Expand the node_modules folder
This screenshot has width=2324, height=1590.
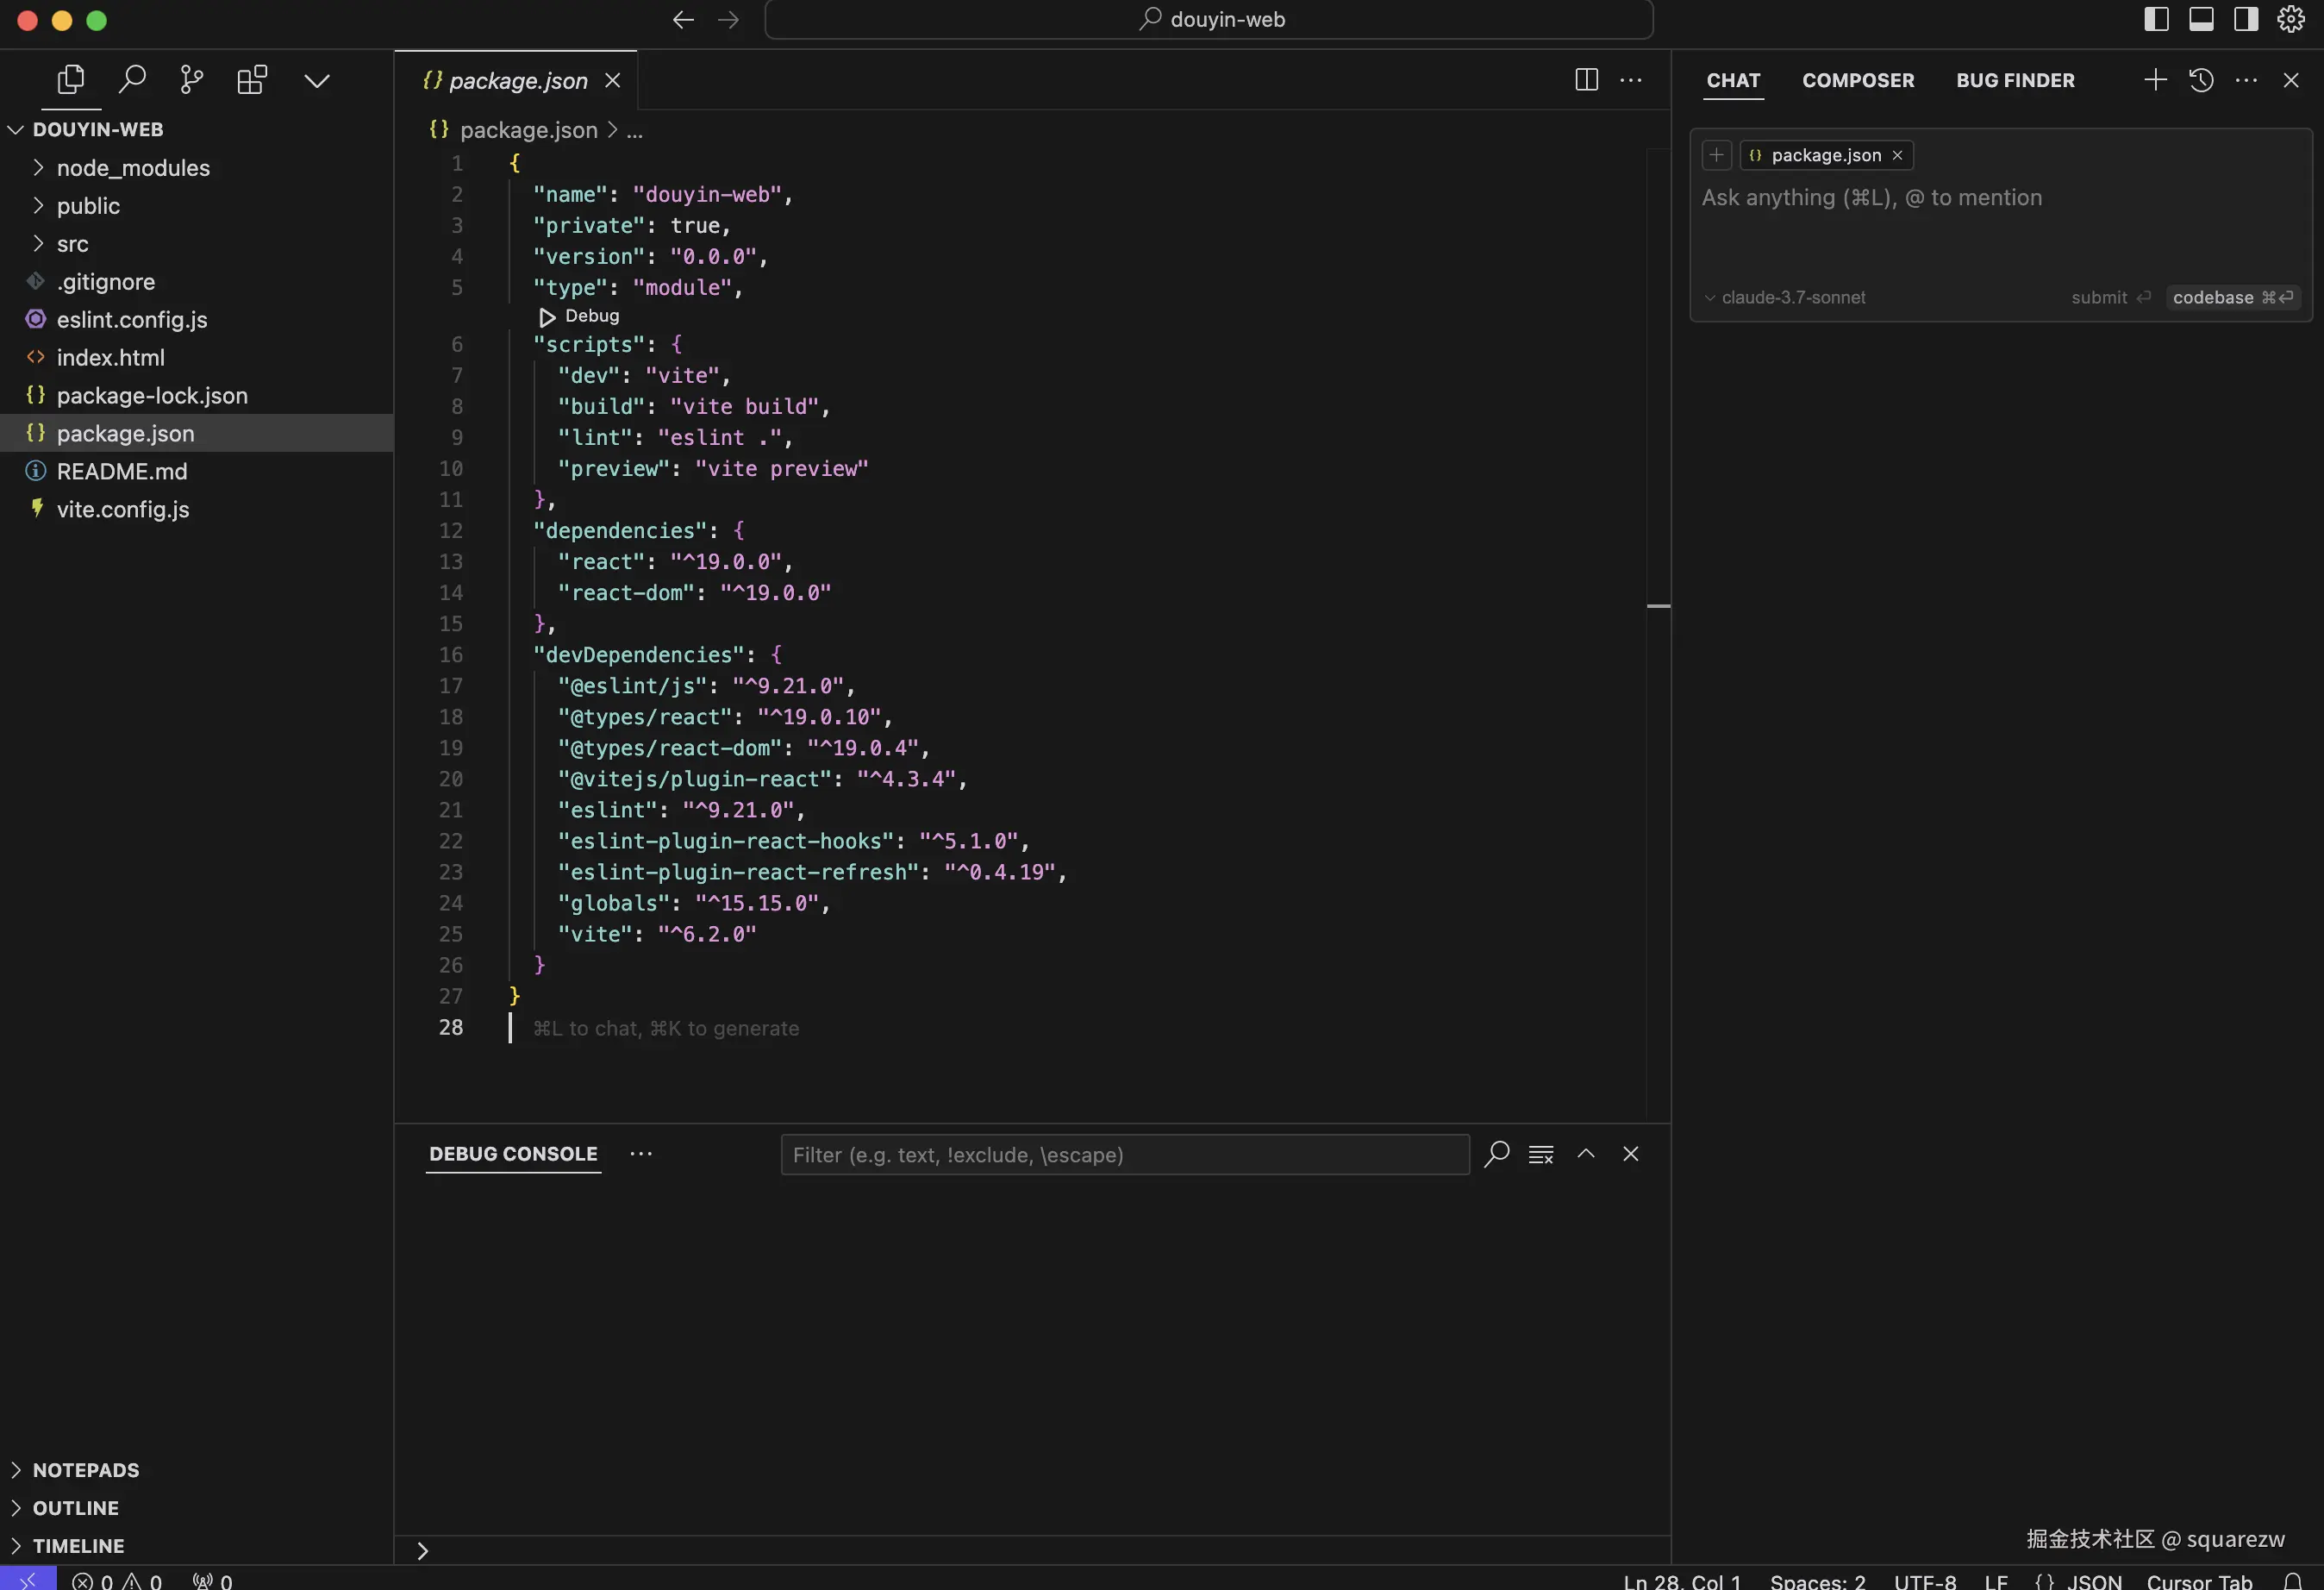(x=133, y=168)
